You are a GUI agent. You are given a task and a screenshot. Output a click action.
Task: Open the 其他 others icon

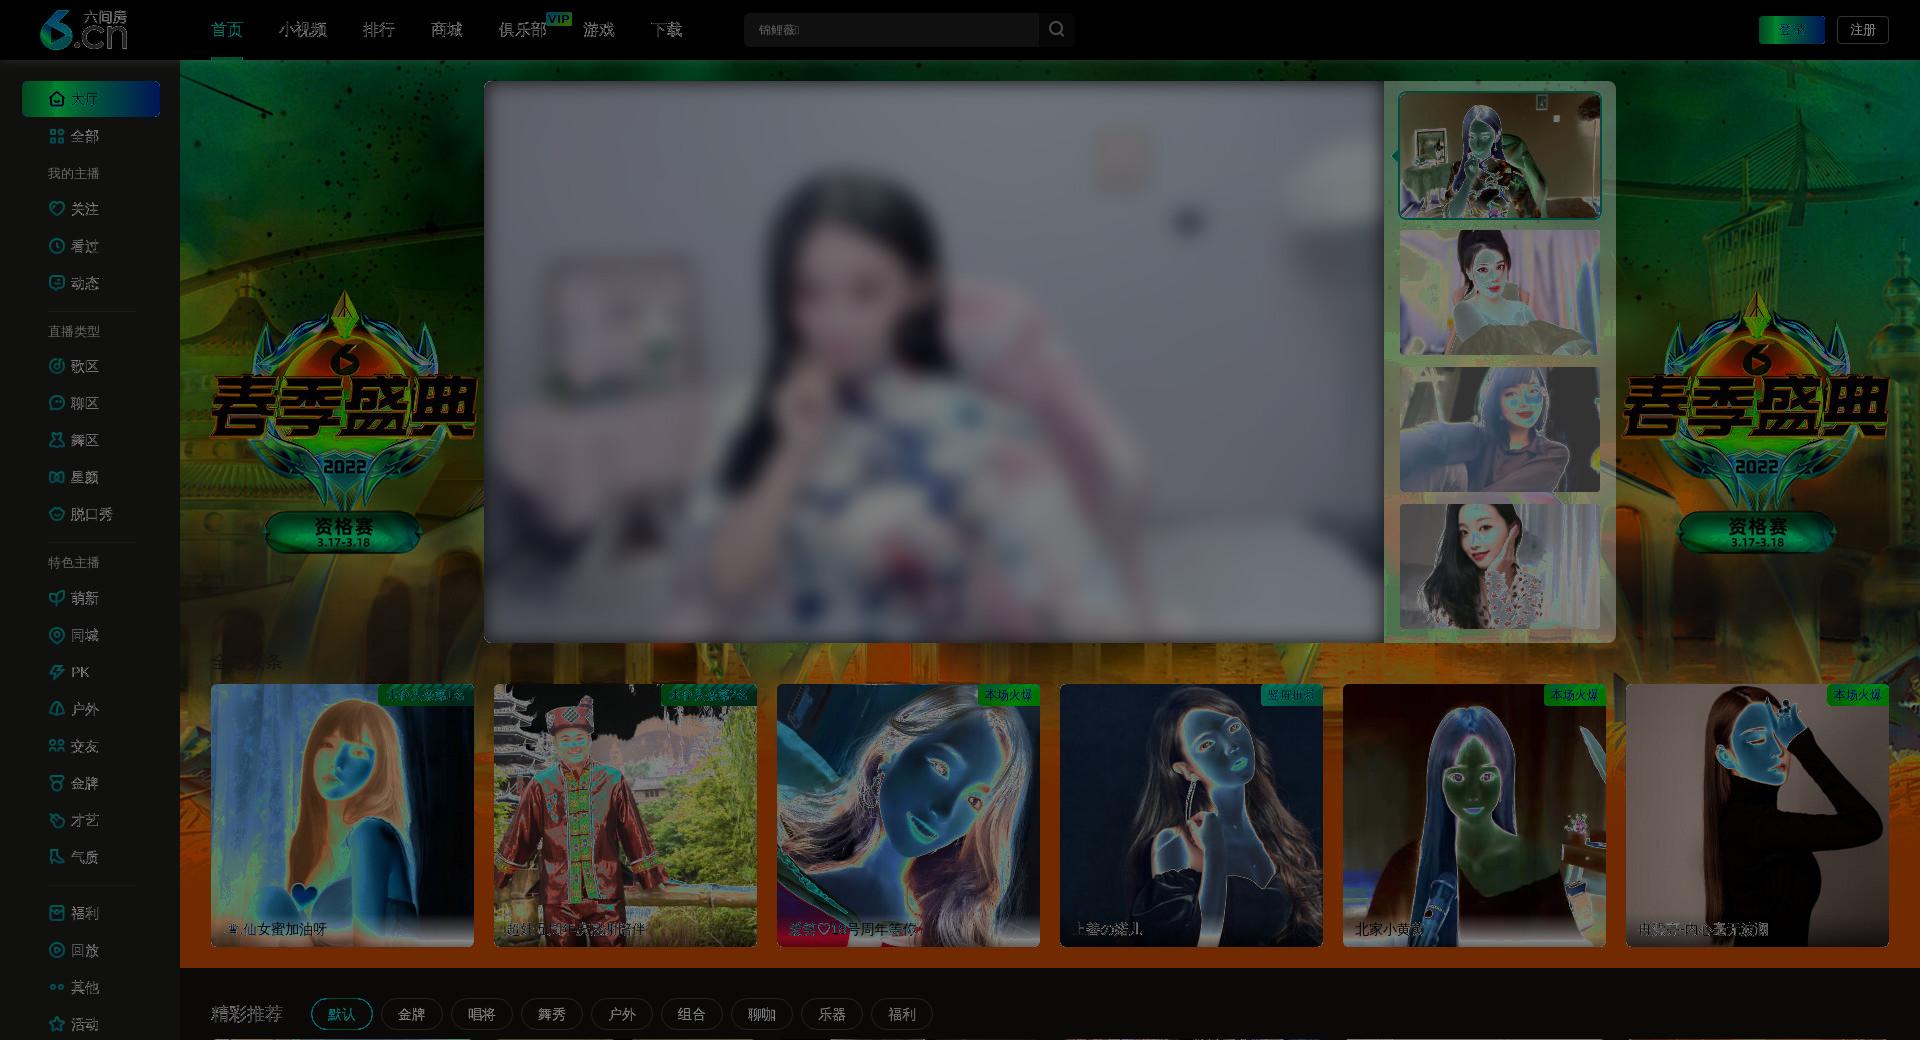tap(57, 987)
